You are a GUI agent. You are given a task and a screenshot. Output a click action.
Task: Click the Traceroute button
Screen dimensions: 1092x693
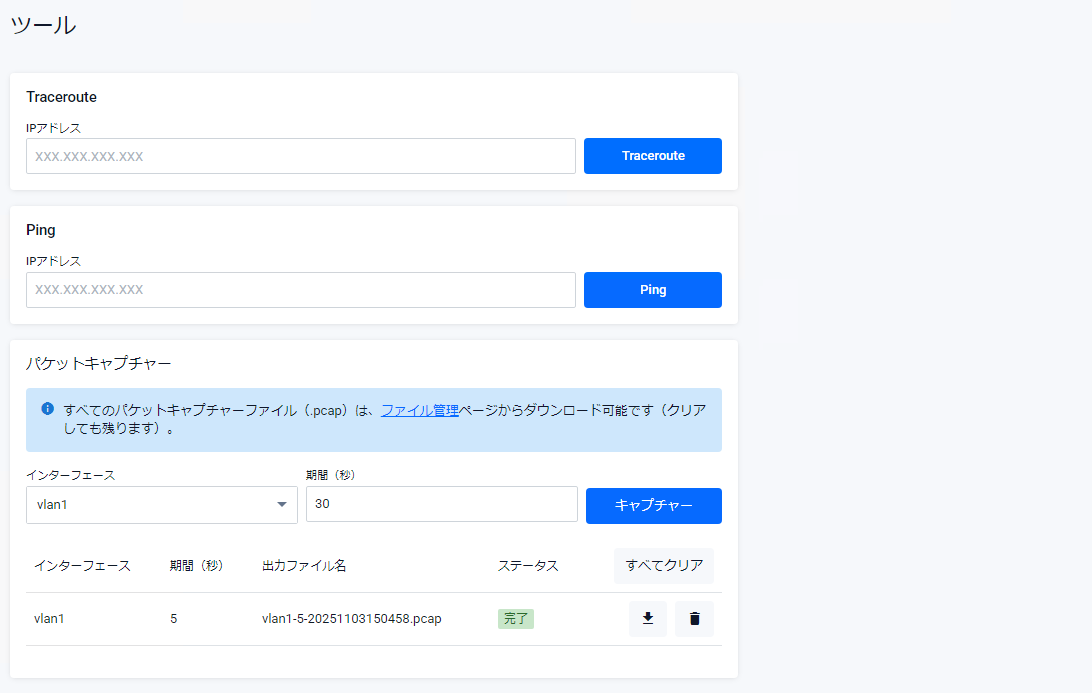652,155
